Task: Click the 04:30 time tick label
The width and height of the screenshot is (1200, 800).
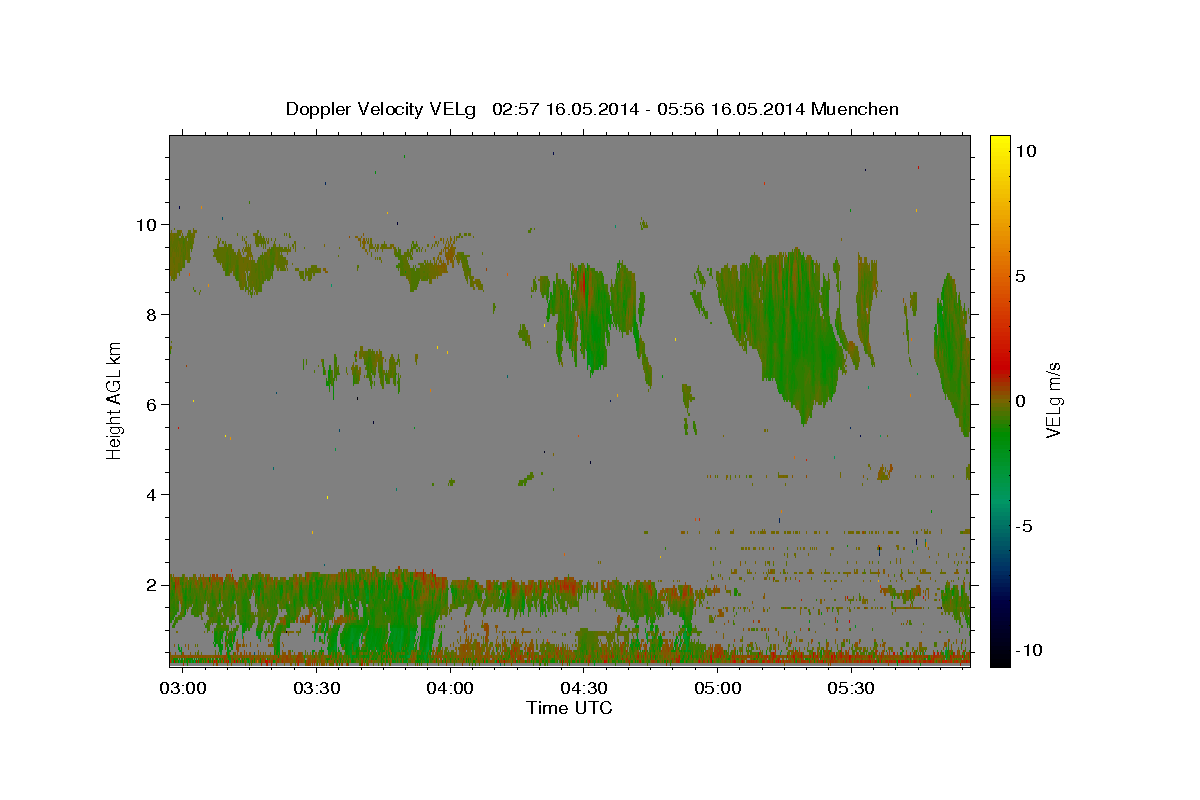Action: point(584,688)
